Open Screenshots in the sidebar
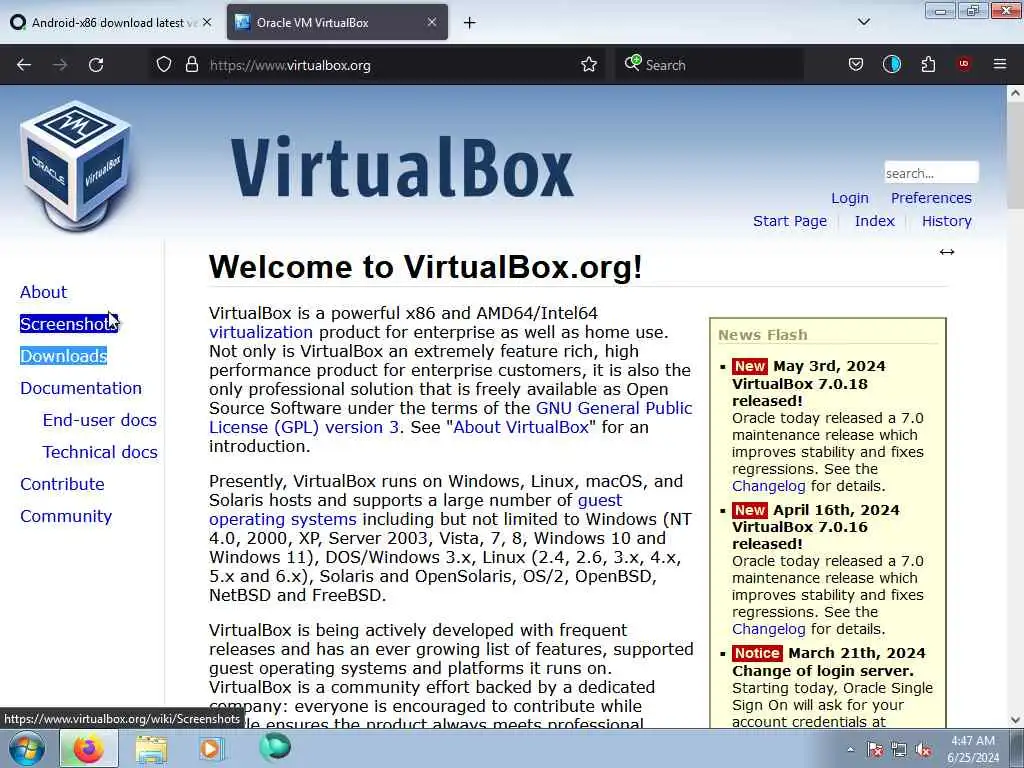 [69, 324]
